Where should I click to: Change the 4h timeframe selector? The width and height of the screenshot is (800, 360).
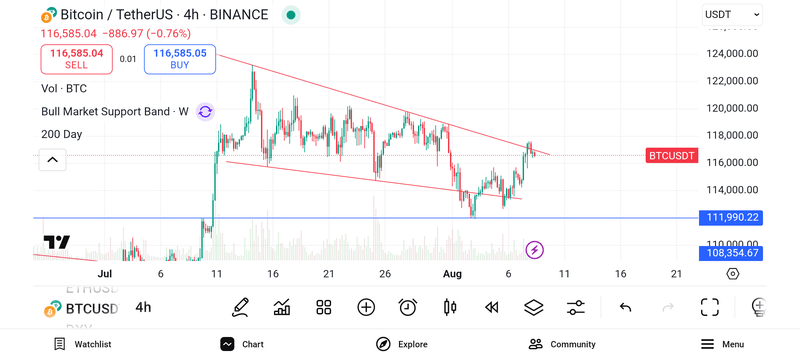click(143, 307)
